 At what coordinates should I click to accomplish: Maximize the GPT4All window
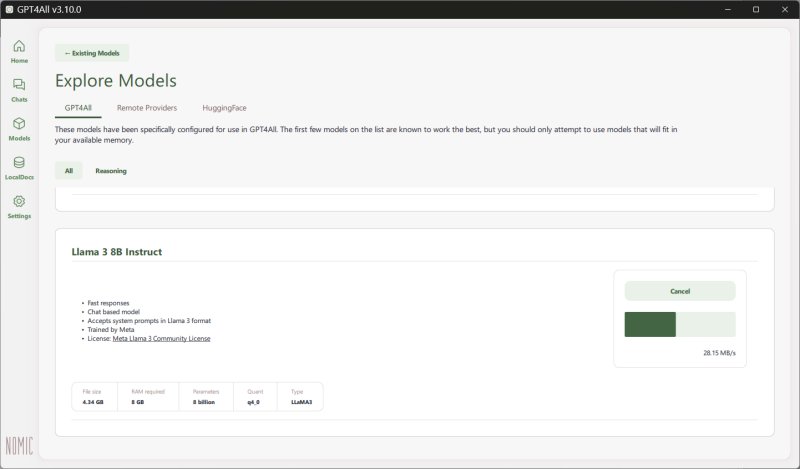[x=756, y=9]
